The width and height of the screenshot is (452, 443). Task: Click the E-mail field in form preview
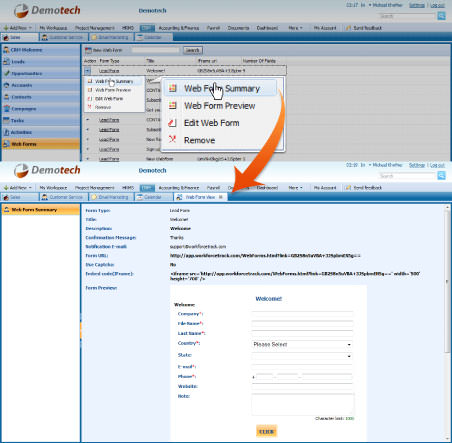(302, 367)
